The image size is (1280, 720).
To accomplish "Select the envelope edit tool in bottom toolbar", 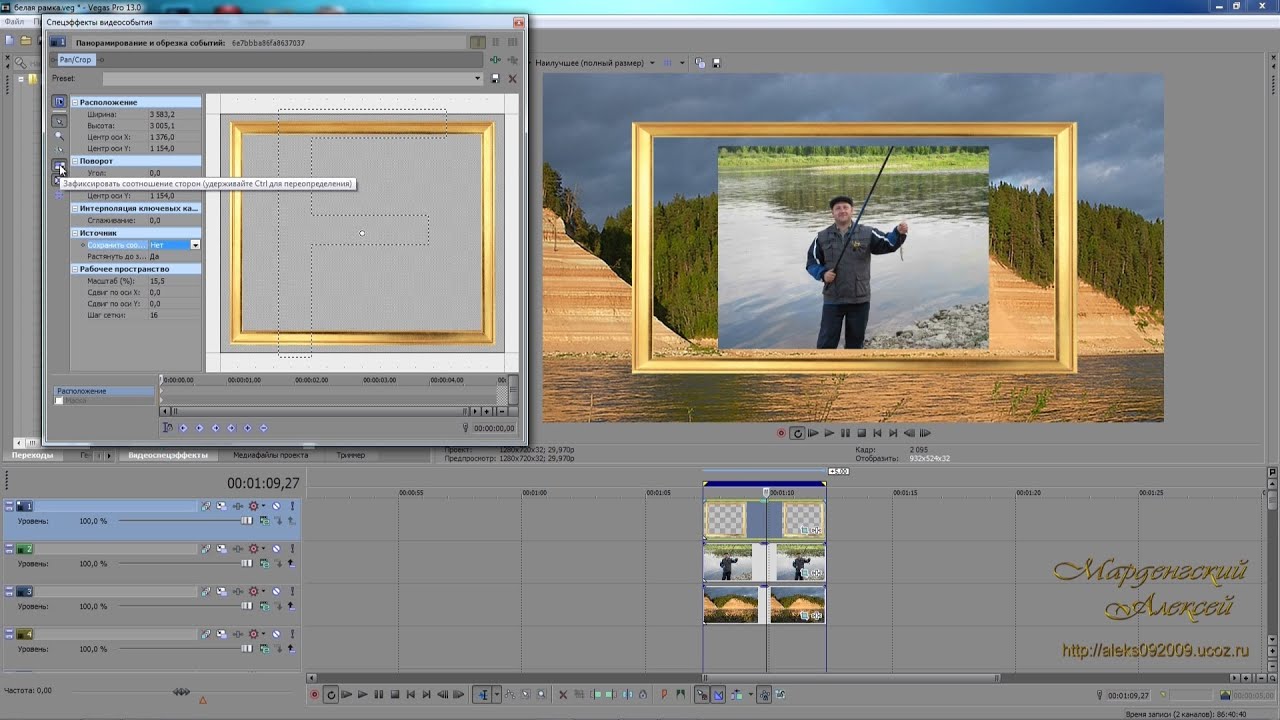I will [511, 695].
